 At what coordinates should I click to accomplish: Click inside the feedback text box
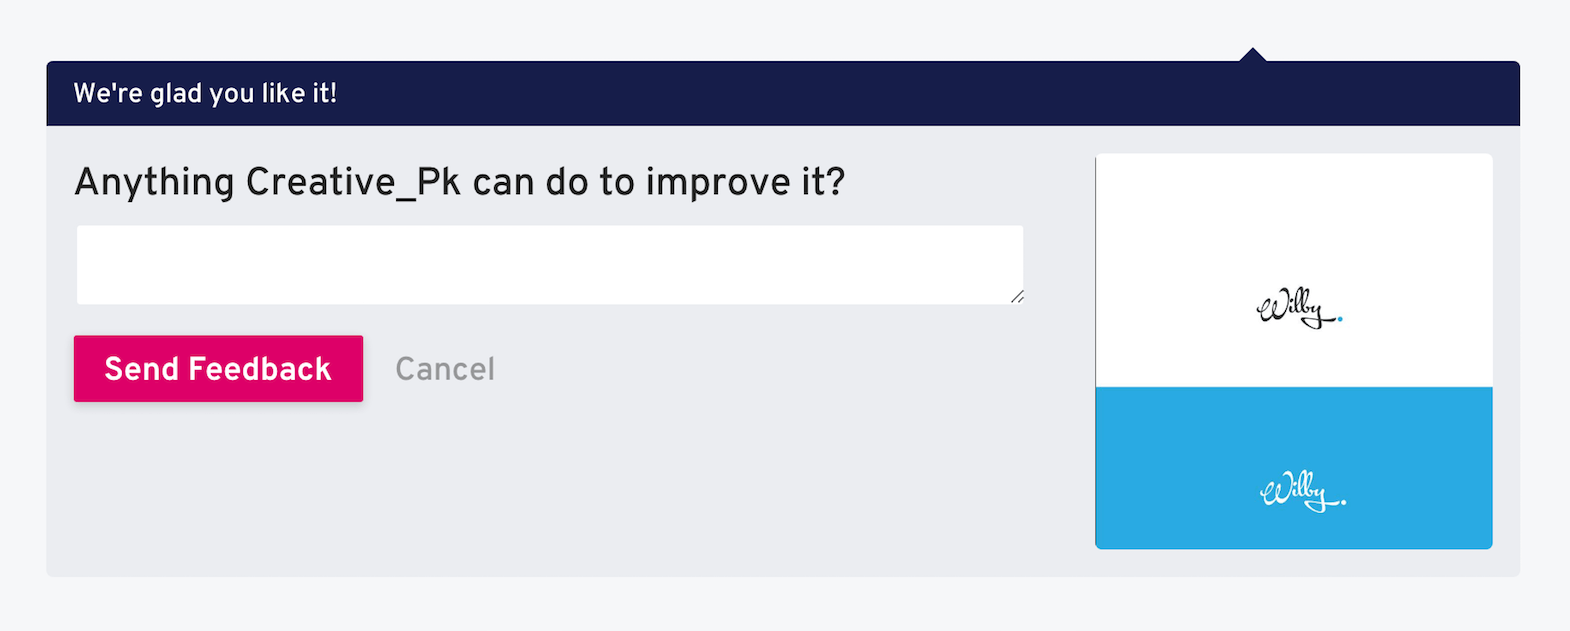coord(549,263)
